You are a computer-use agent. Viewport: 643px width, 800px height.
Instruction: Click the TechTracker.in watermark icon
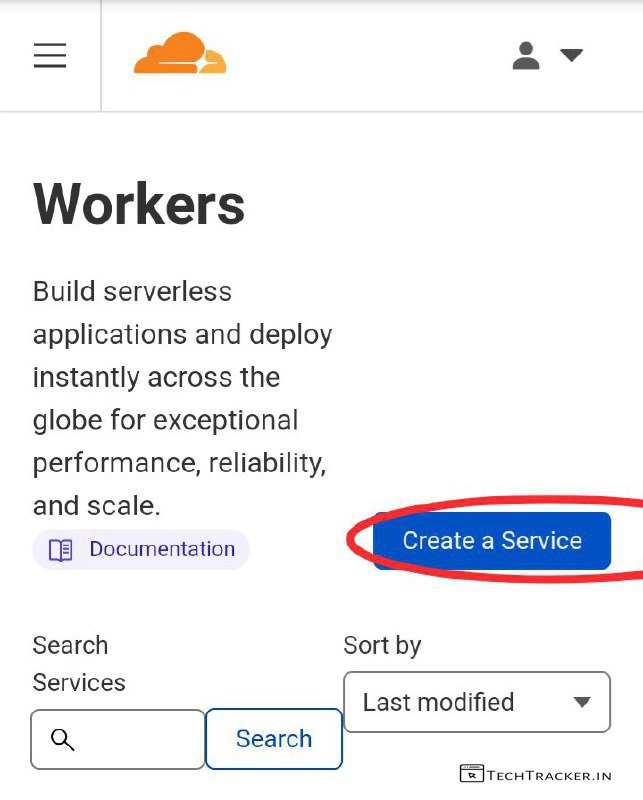tap(472, 773)
